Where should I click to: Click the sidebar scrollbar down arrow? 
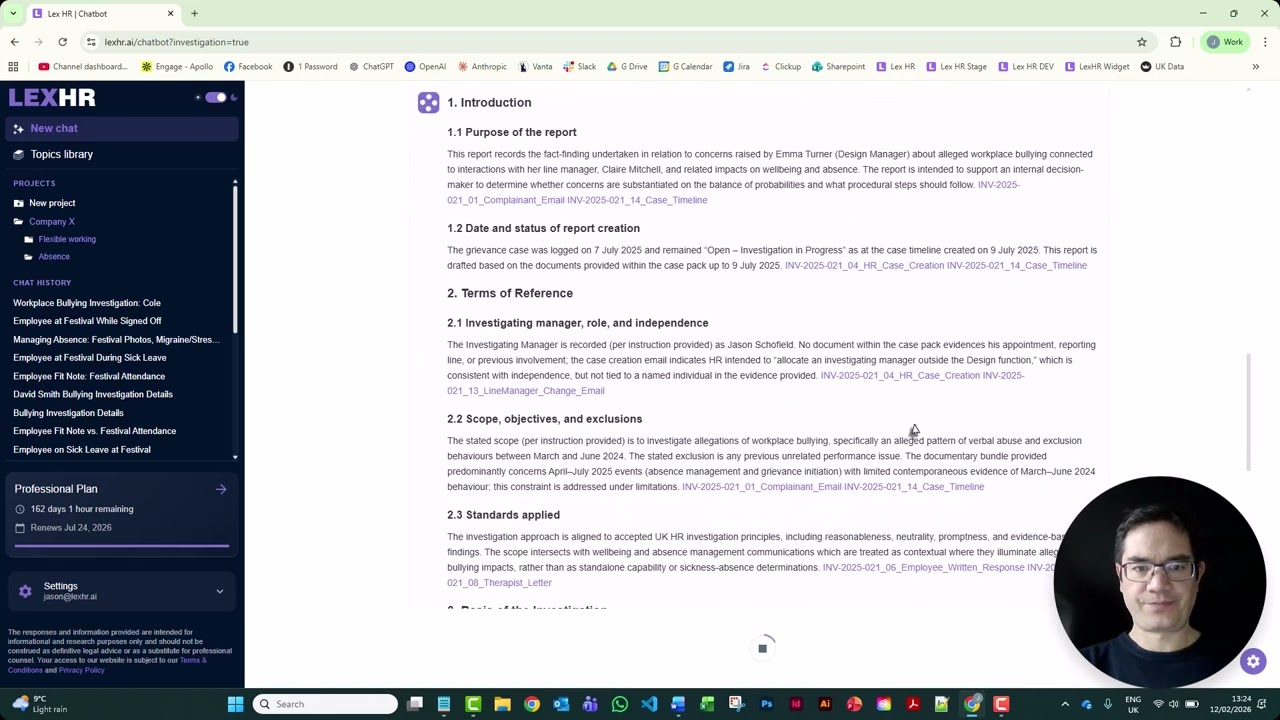[x=235, y=457]
